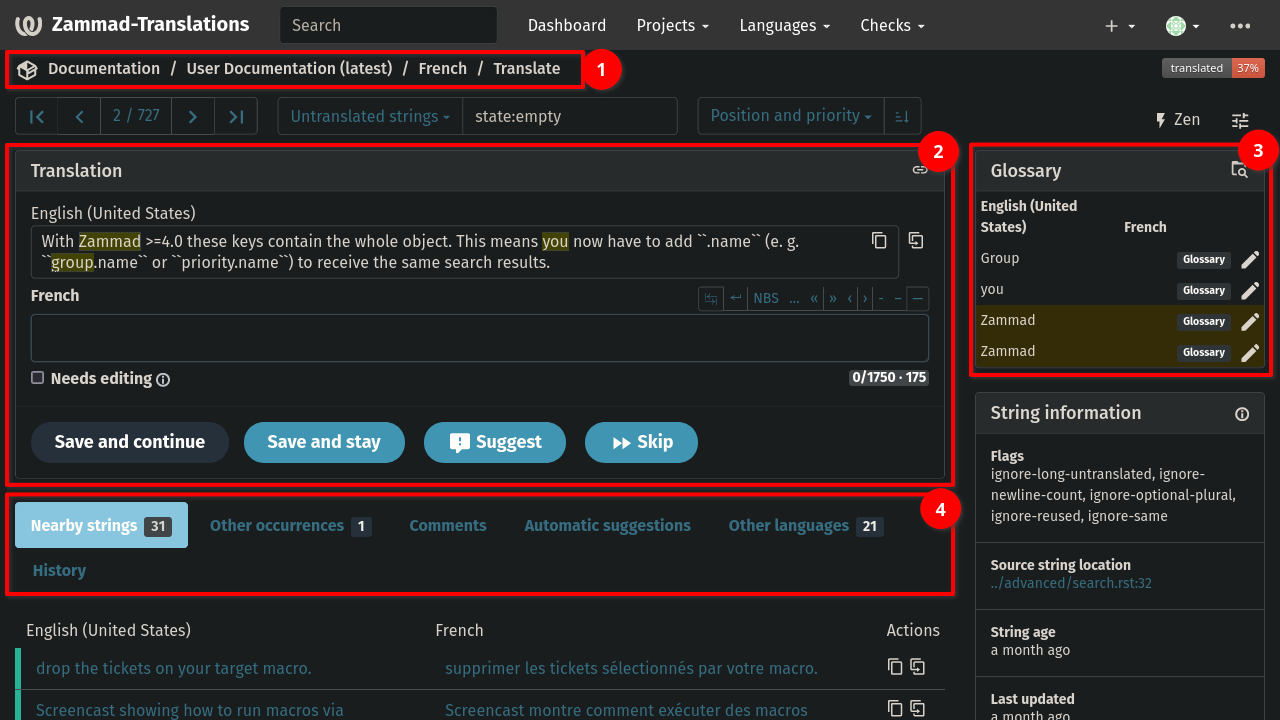Tick the Needs editing checkbox
Screen dimensions: 1280x720
37,378
